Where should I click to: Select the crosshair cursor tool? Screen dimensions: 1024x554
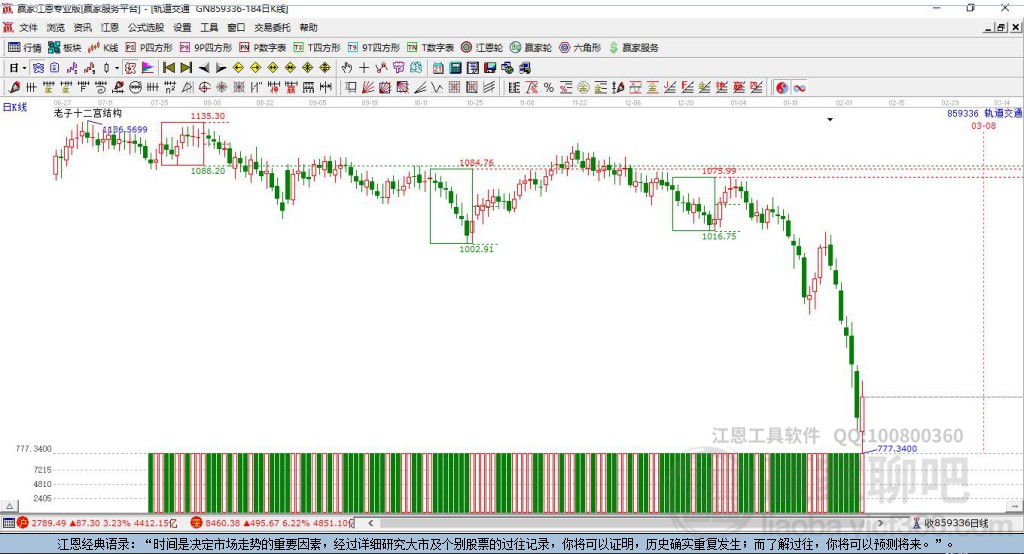364,68
